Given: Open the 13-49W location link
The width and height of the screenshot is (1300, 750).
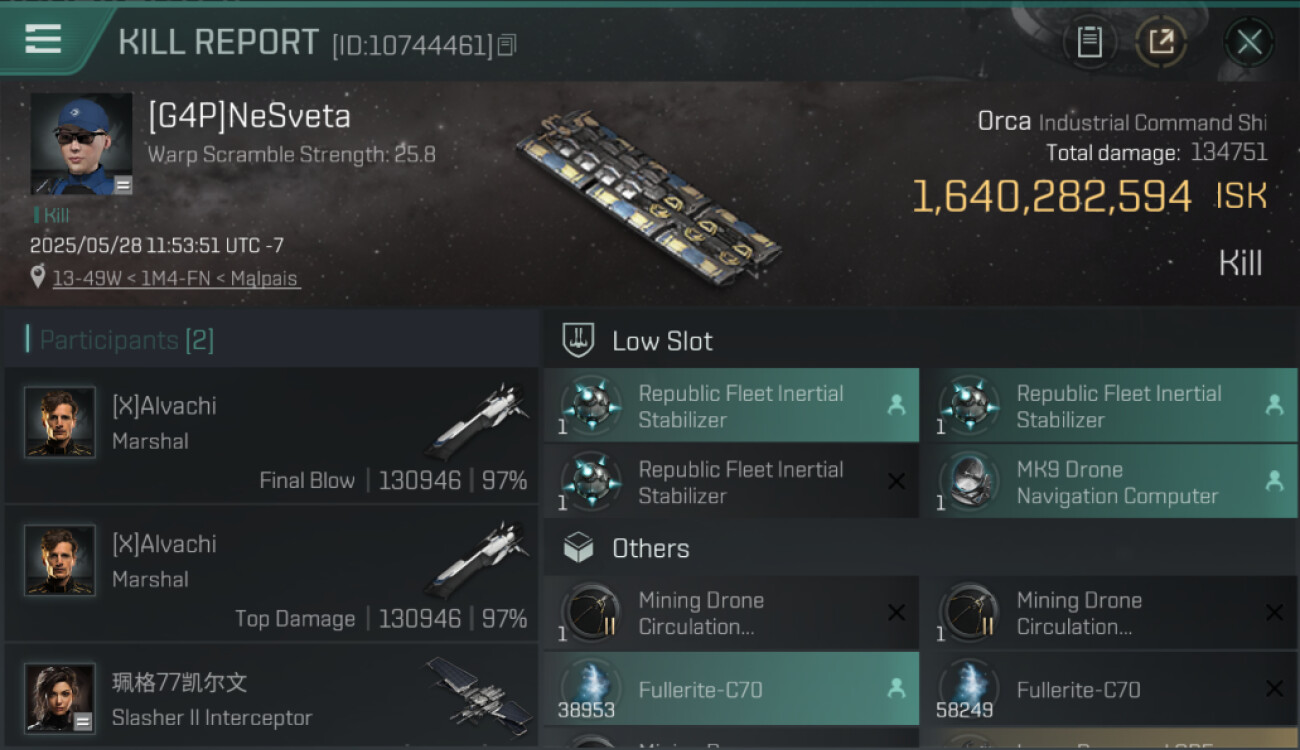Looking at the screenshot, I should click(175, 278).
